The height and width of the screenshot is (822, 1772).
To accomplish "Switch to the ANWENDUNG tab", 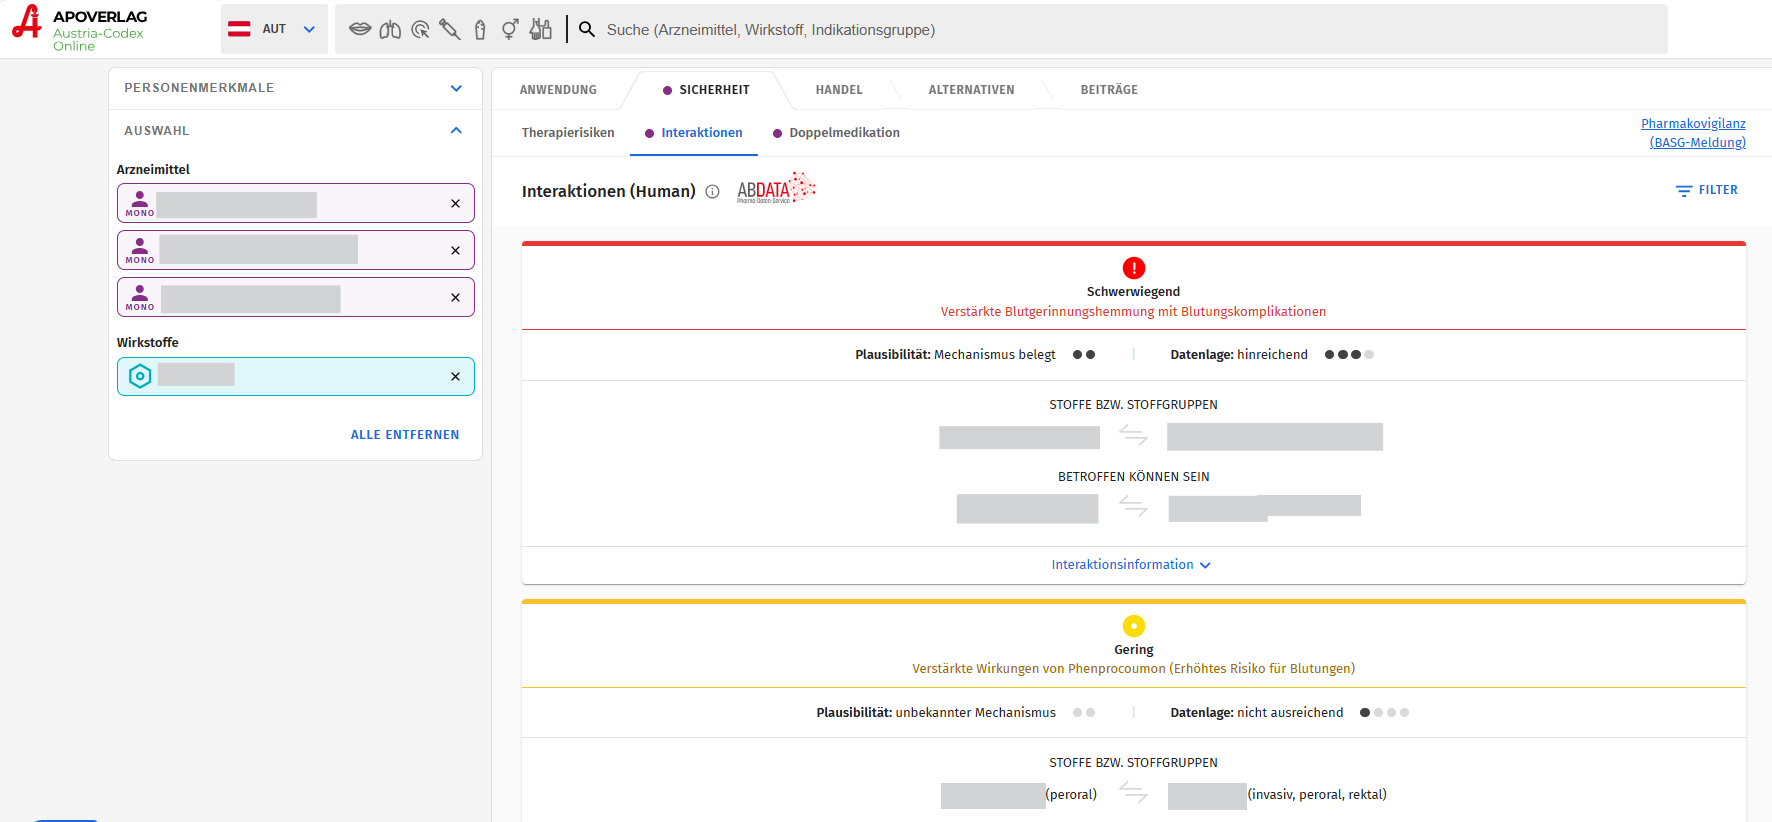I will 558,90.
